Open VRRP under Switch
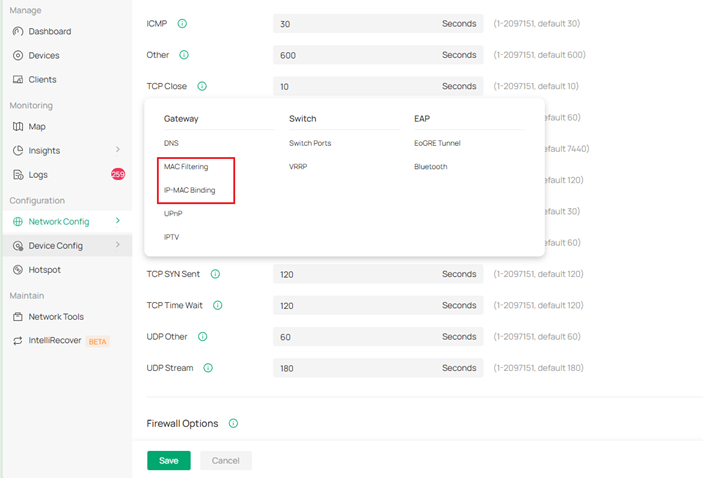This screenshot has width=703, height=478. [298, 167]
